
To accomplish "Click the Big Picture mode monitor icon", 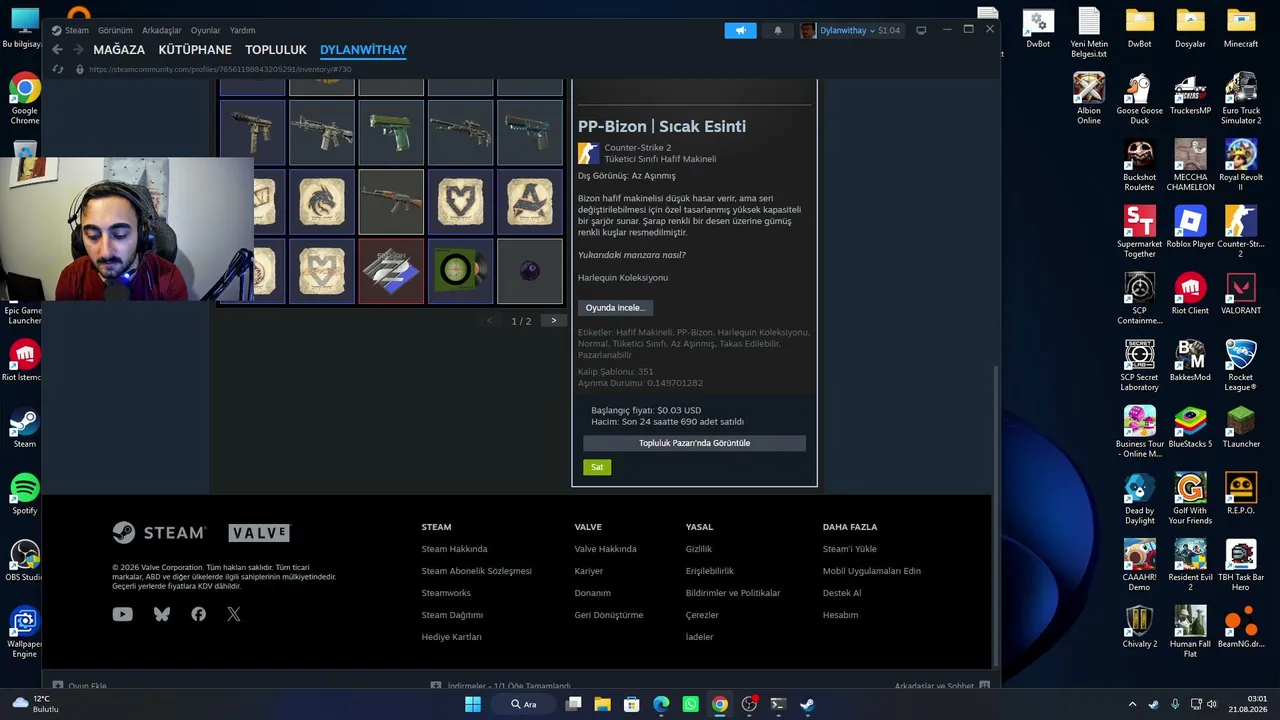I will (921, 30).
